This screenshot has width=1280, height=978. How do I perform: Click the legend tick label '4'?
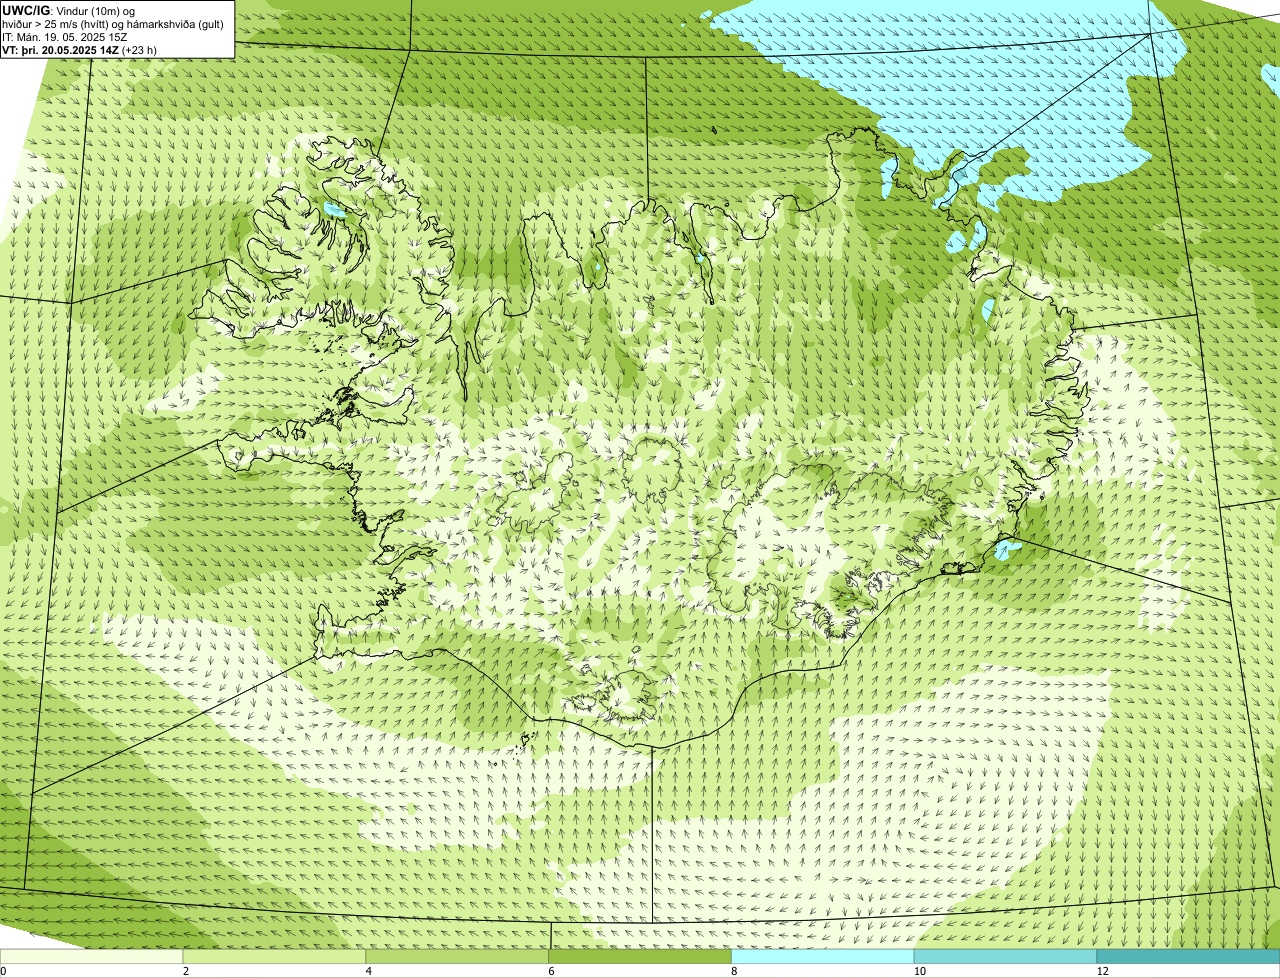pos(369,971)
